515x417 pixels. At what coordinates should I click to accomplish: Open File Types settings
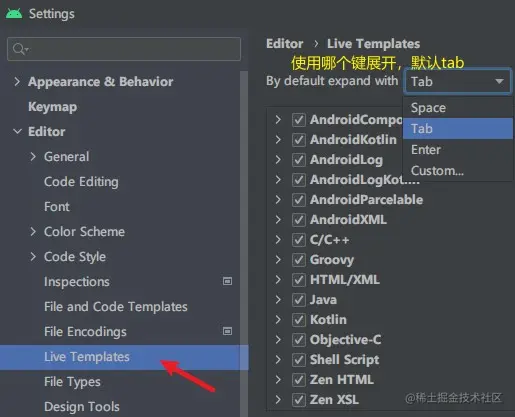coord(72,382)
